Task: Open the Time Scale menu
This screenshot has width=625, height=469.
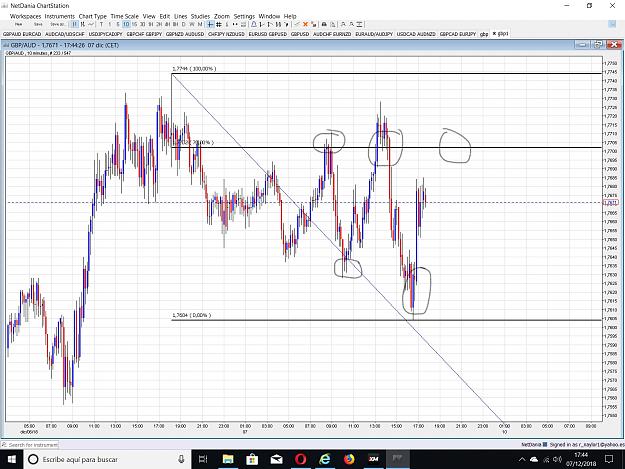Action: point(125,16)
